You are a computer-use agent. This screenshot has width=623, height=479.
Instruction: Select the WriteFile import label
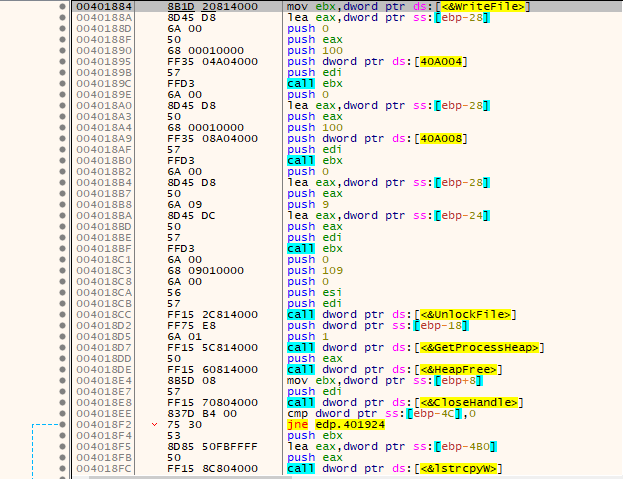point(482,7)
